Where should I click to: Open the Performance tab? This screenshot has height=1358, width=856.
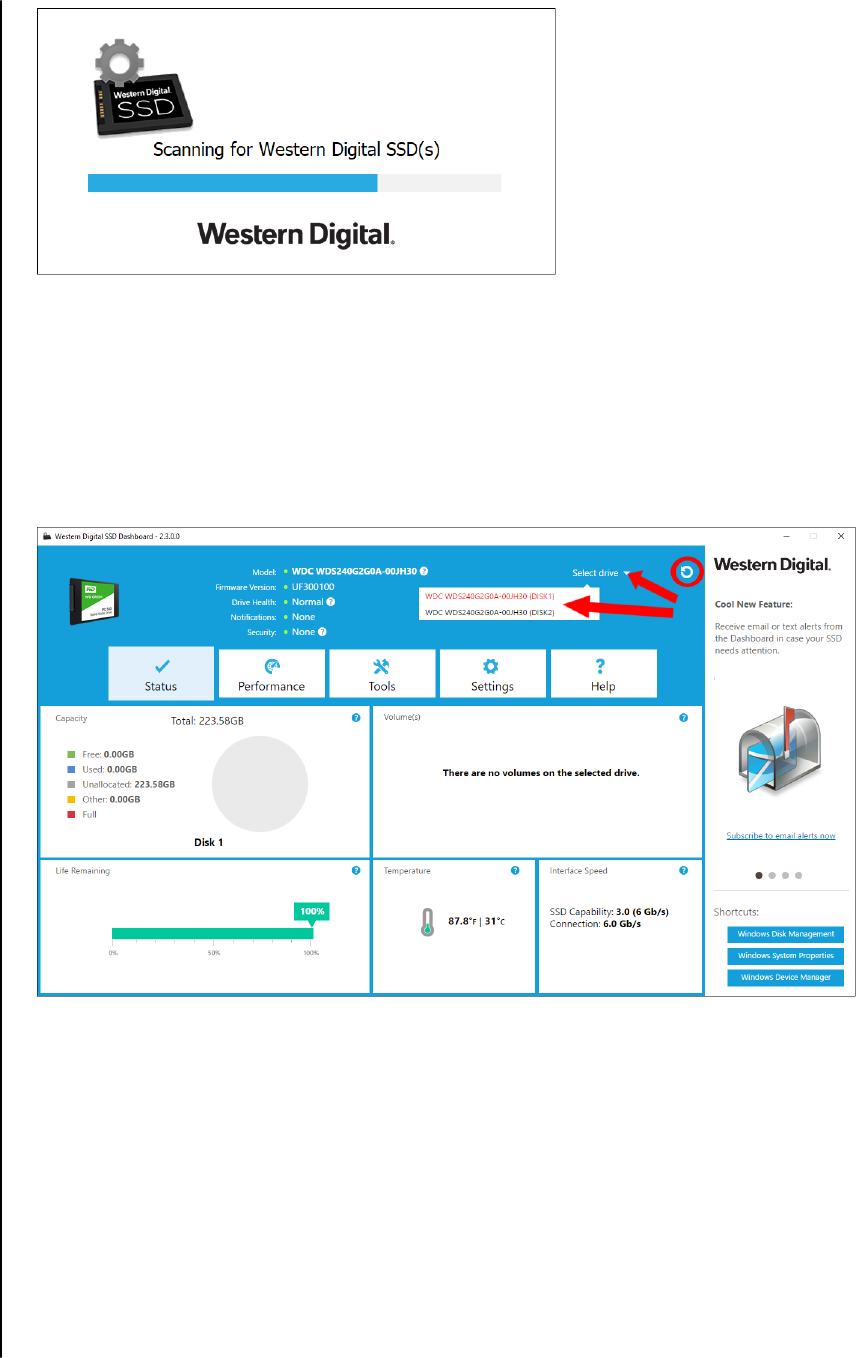(x=271, y=673)
